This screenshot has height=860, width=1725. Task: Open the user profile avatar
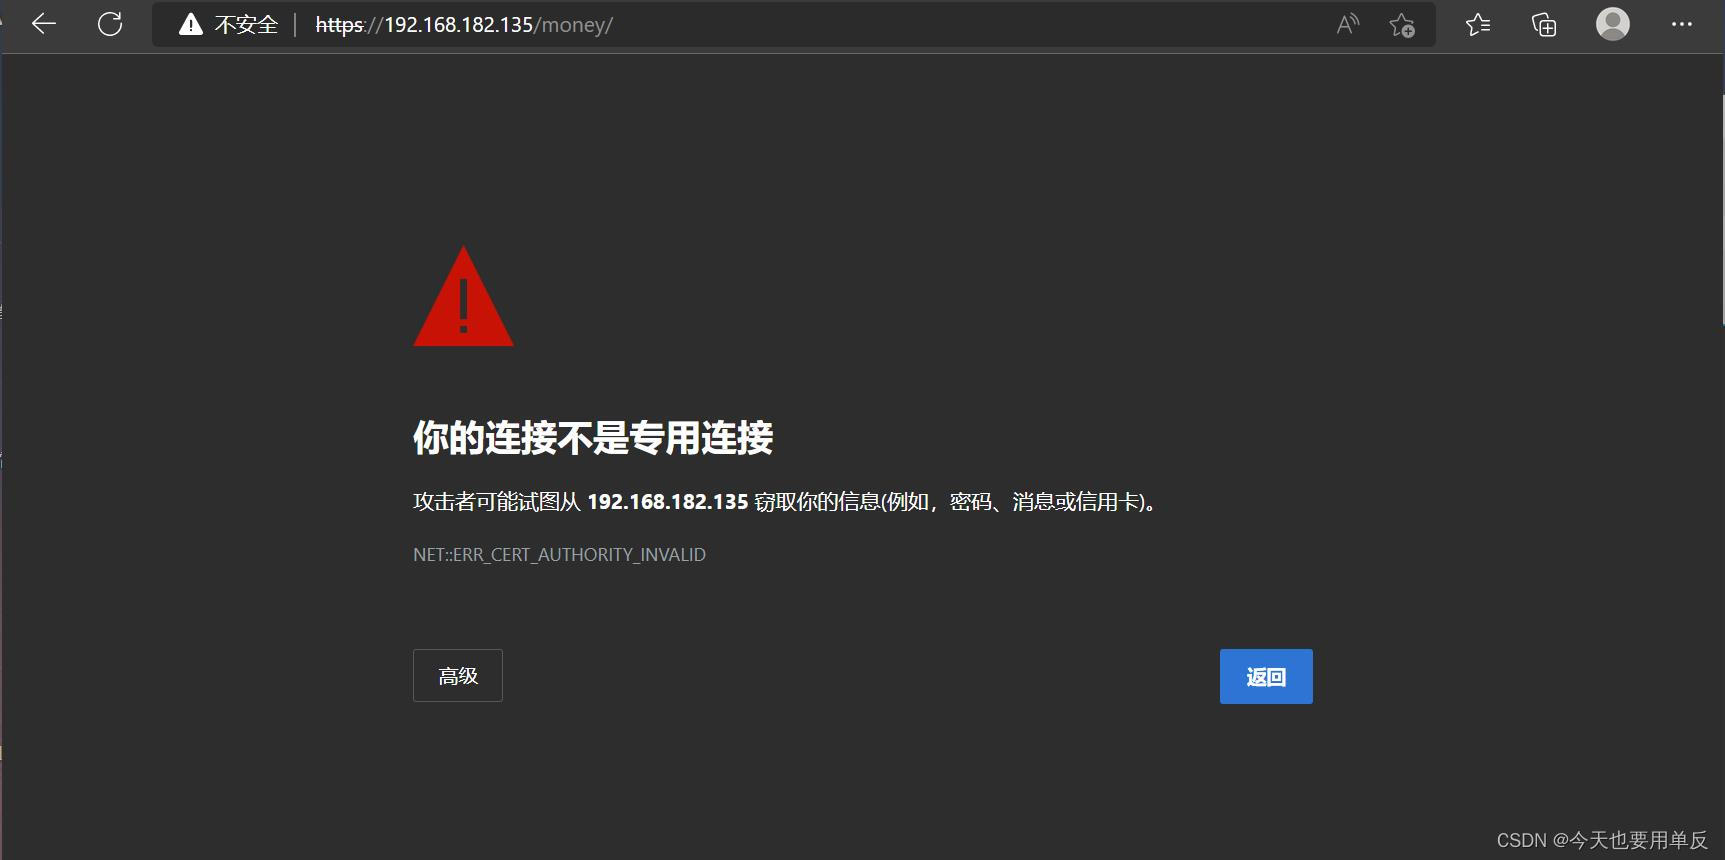1612,24
